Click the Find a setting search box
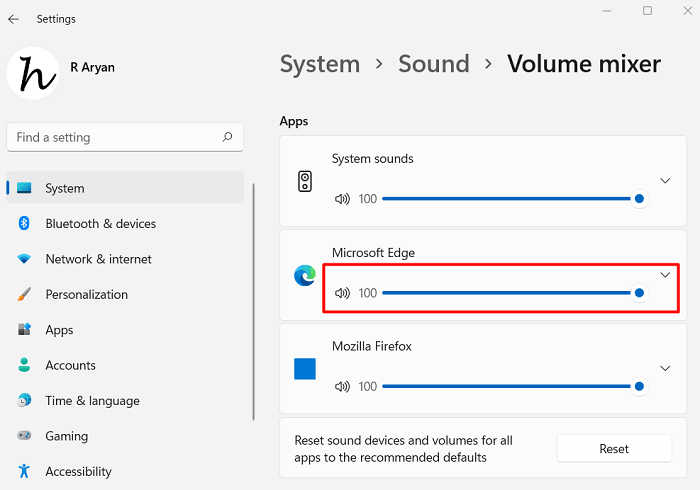The height and width of the screenshot is (490, 700). tap(125, 137)
